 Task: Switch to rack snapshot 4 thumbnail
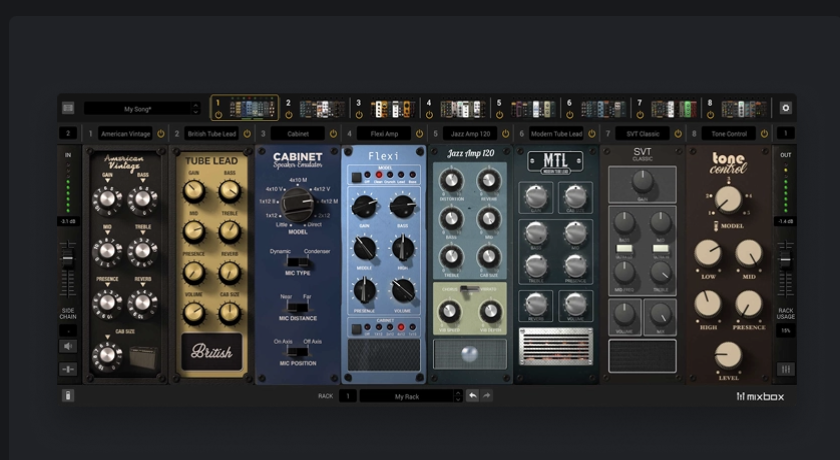pyautogui.click(x=463, y=109)
